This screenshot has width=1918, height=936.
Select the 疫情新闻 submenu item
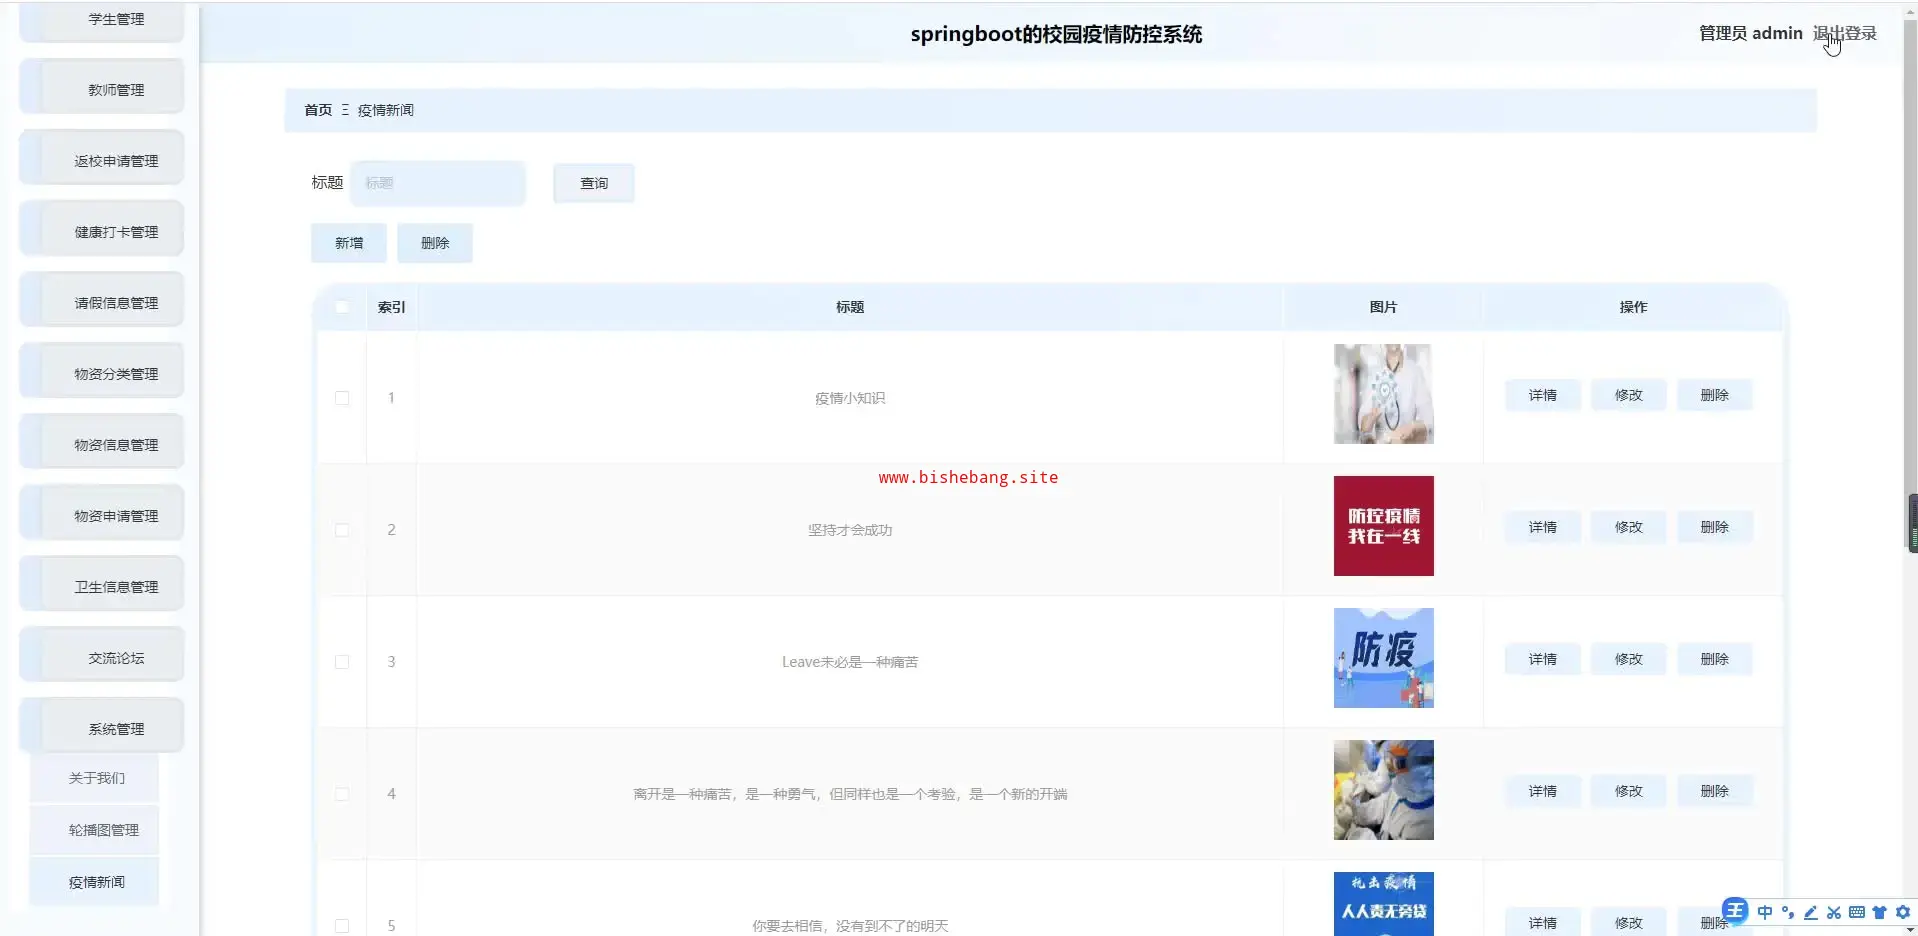95,882
